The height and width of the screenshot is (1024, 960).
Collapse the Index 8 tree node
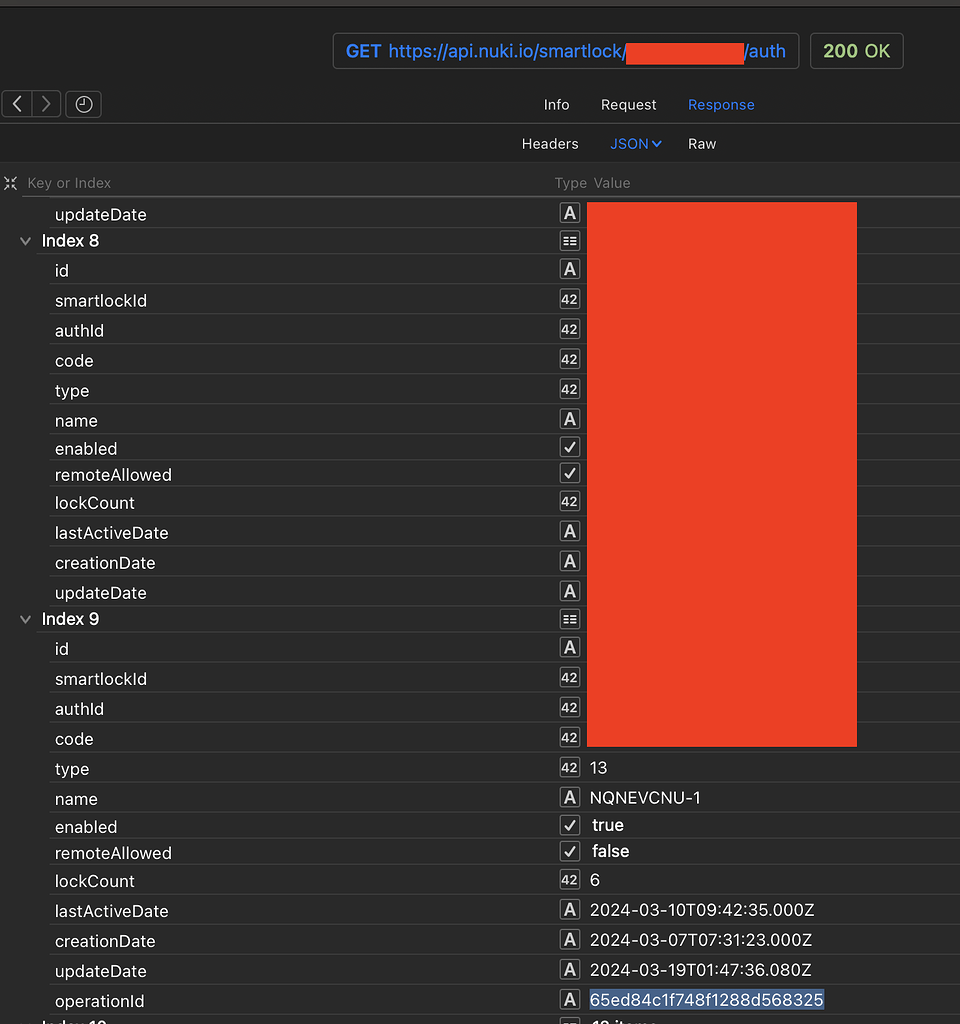(24, 240)
